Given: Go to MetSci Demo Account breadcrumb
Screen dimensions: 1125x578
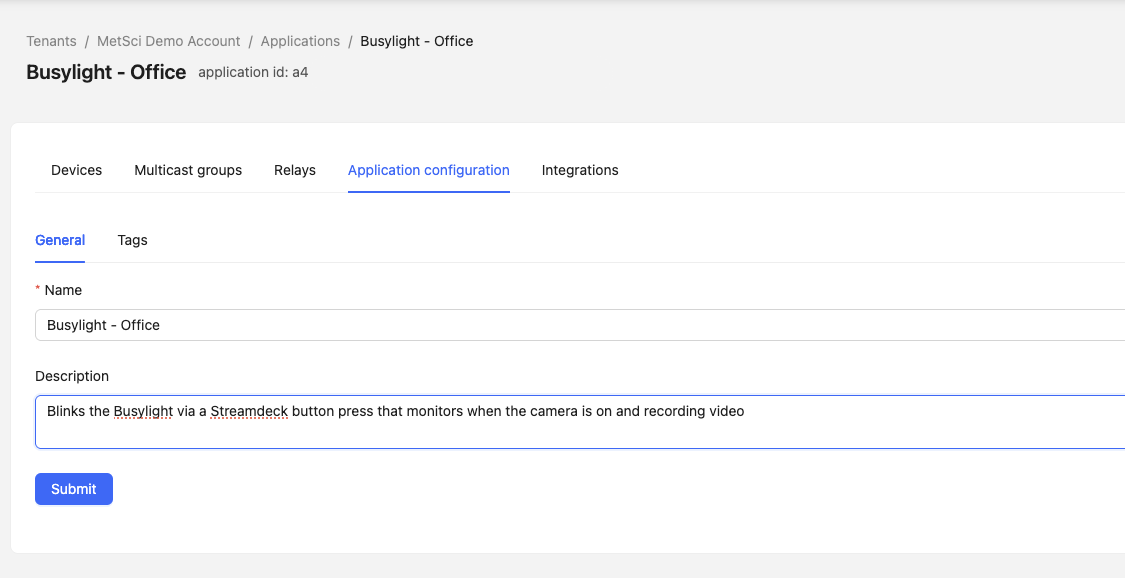Looking at the screenshot, I should pyautogui.click(x=168, y=41).
